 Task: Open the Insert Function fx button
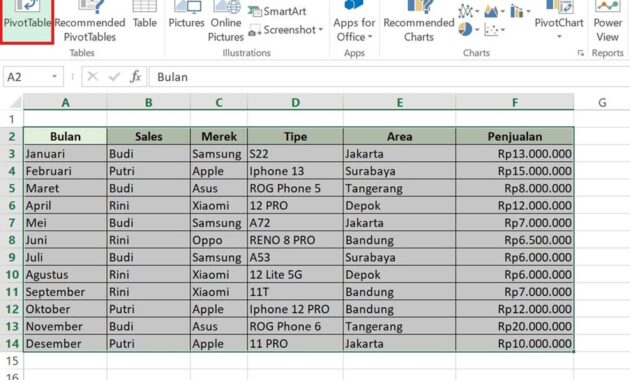point(135,76)
